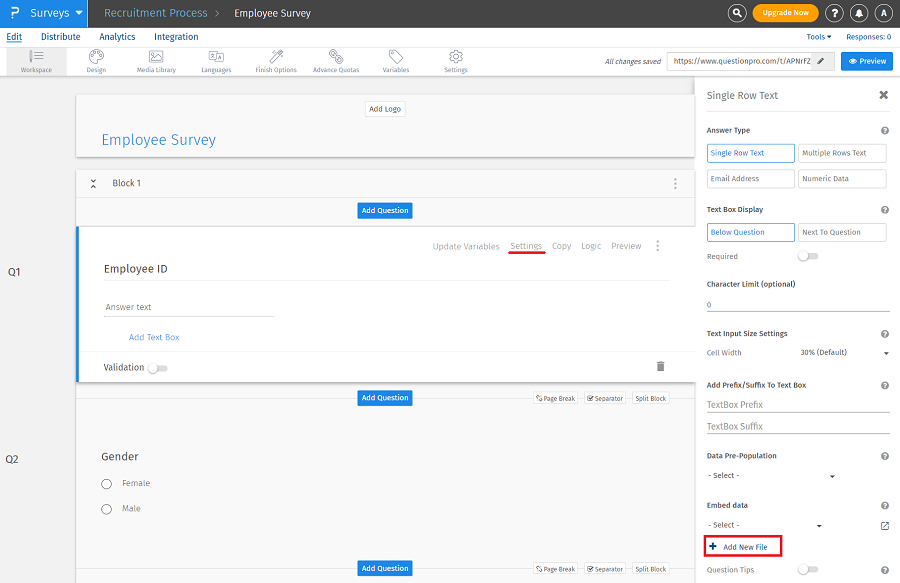Click the Add New File link
The image size is (900, 583).
[x=744, y=547]
